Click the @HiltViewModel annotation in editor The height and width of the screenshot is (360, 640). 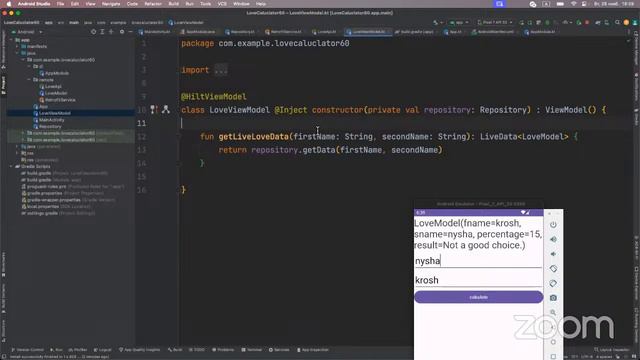pyautogui.click(x=213, y=97)
